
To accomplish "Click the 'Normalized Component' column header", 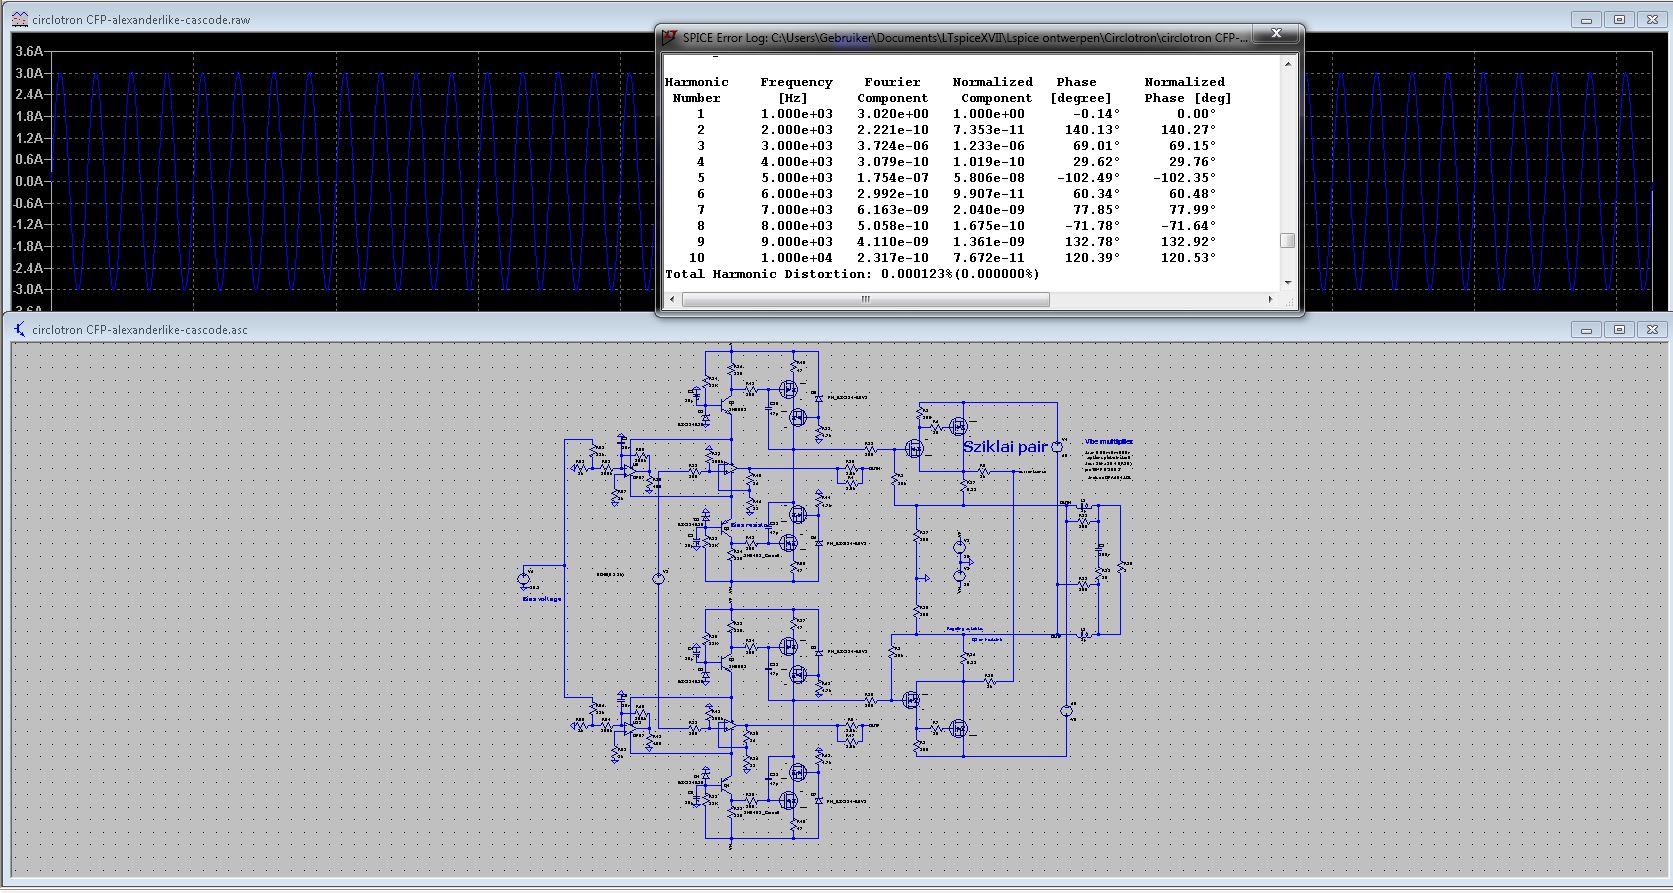I will (x=992, y=90).
